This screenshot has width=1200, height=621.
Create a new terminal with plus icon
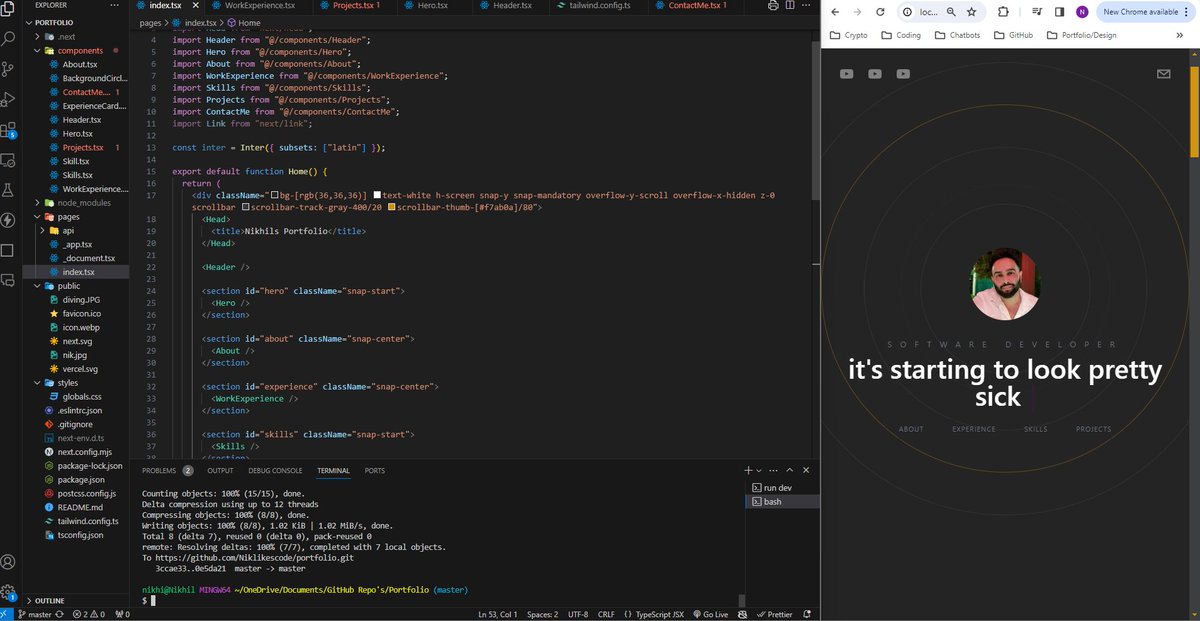(x=748, y=470)
